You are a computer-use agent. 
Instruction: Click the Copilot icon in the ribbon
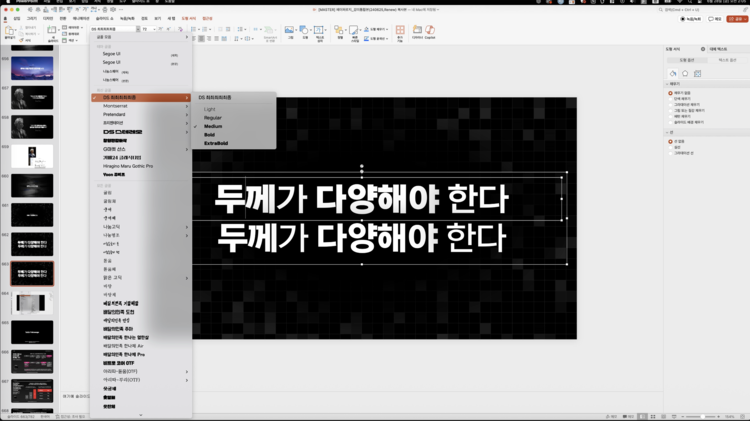coord(430,32)
